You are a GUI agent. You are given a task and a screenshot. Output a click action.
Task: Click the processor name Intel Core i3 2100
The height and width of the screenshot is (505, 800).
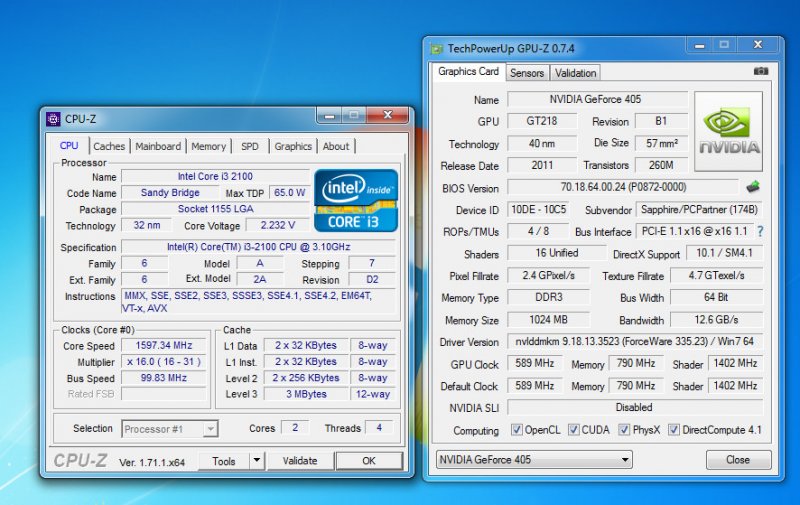click(x=215, y=176)
